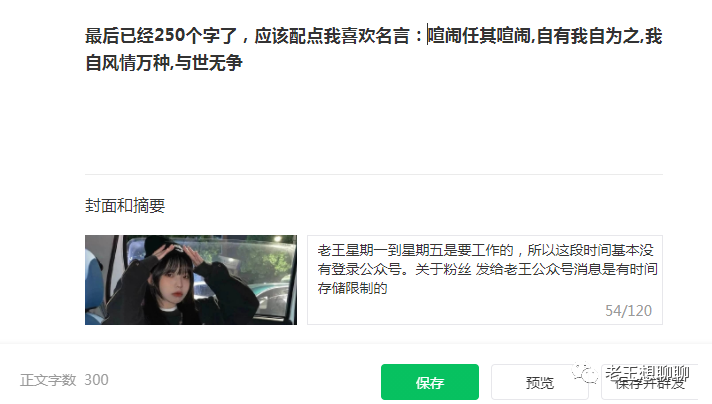Focus the article summary text box
This screenshot has width=712, height=404.
click(x=485, y=280)
